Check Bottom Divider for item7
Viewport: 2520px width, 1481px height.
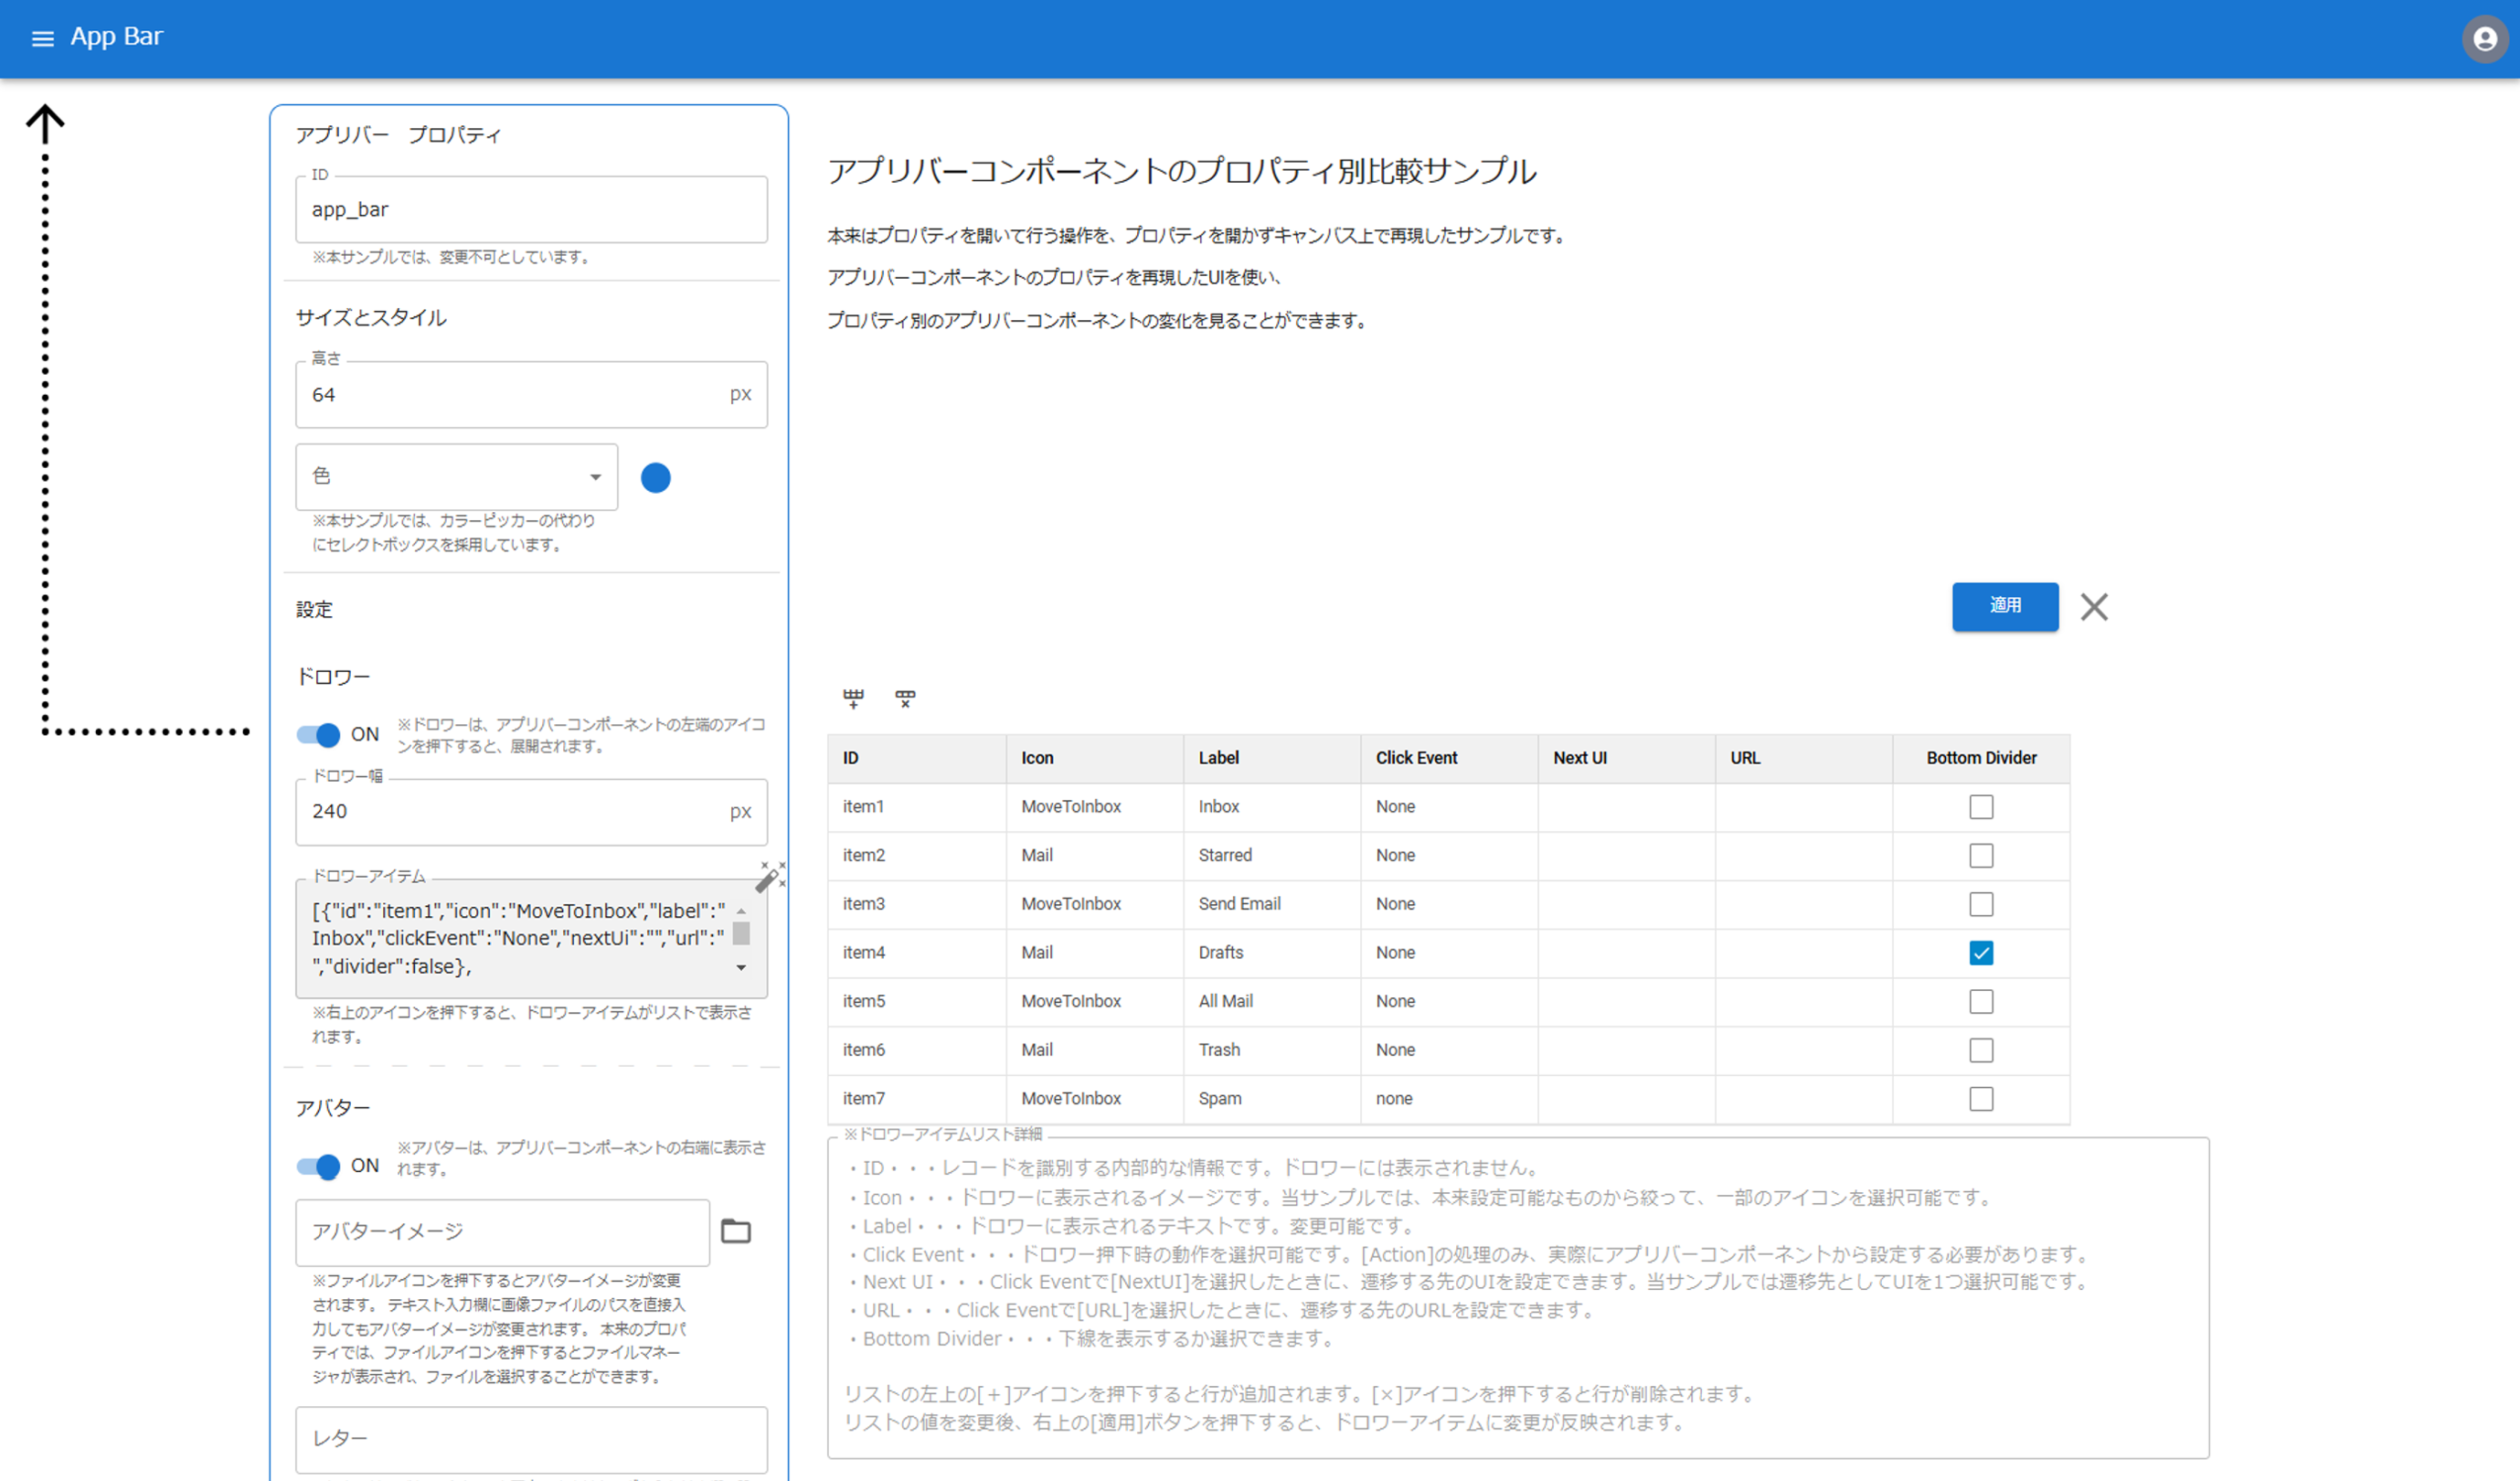coord(1981,1099)
